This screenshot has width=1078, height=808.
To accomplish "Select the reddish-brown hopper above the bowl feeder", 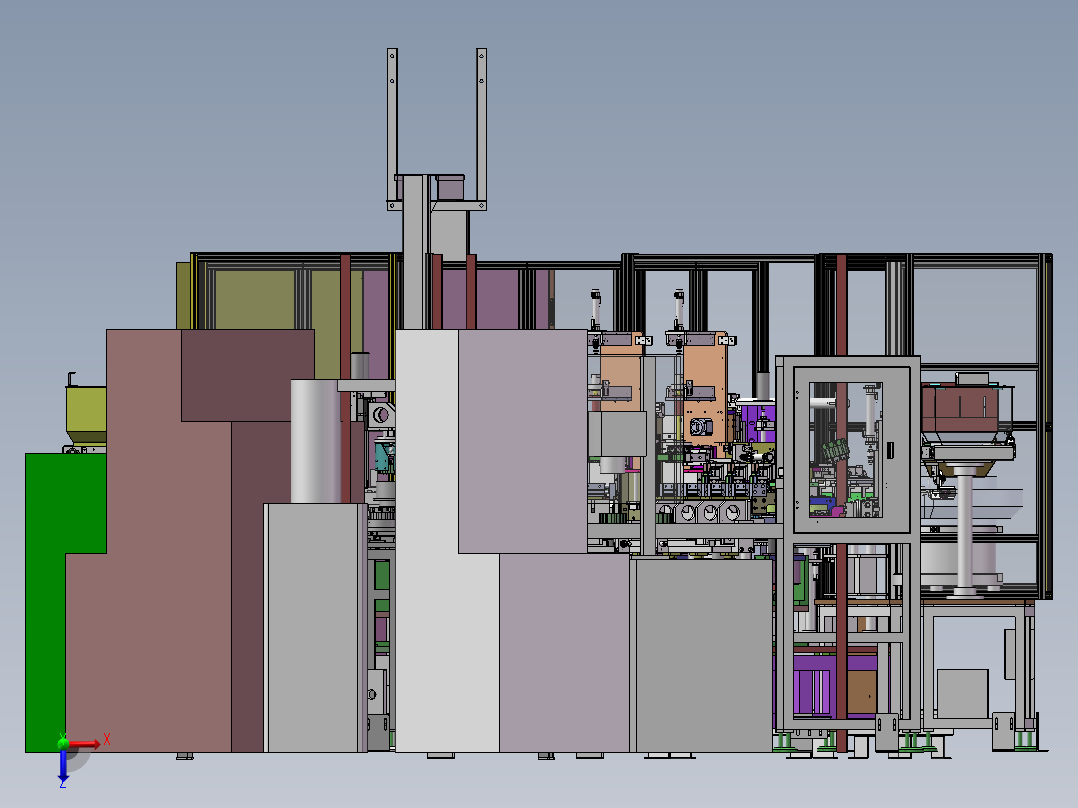I will (960, 410).
